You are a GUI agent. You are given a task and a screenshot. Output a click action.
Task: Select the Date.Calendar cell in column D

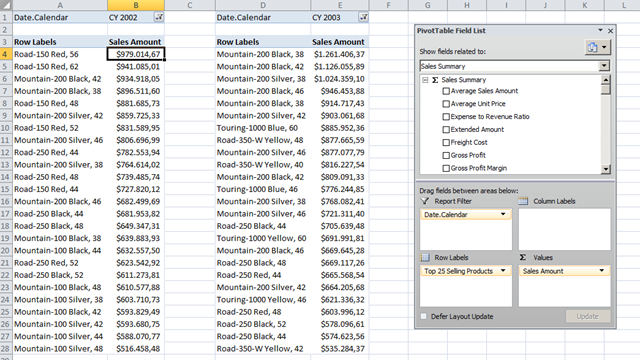(263, 17)
